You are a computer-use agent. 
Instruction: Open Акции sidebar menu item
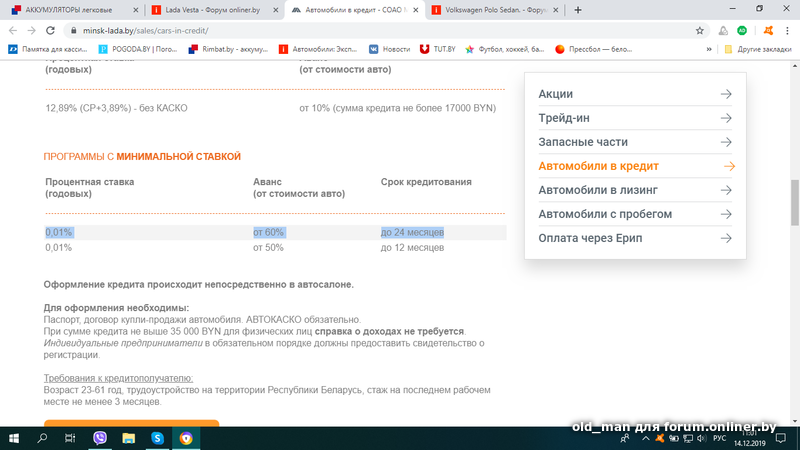click(x=635, y=94)
